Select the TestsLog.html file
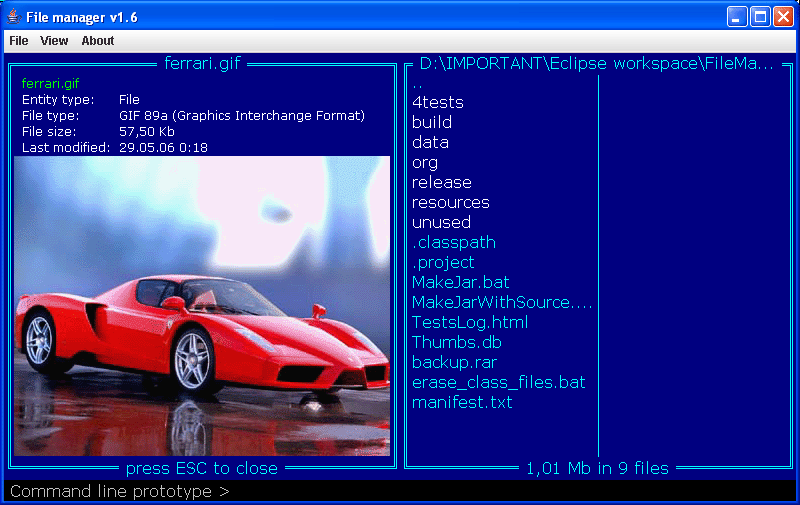 [470, 322]
